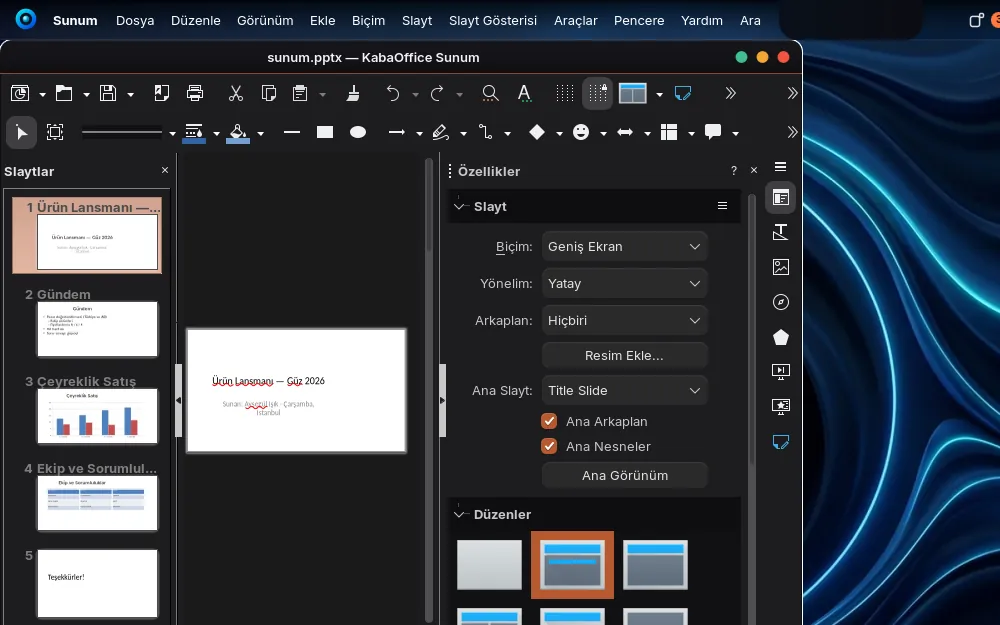1000x625 pixels.
Task: Click the Resim Ekle... button
Action: (x=625, y=356)
